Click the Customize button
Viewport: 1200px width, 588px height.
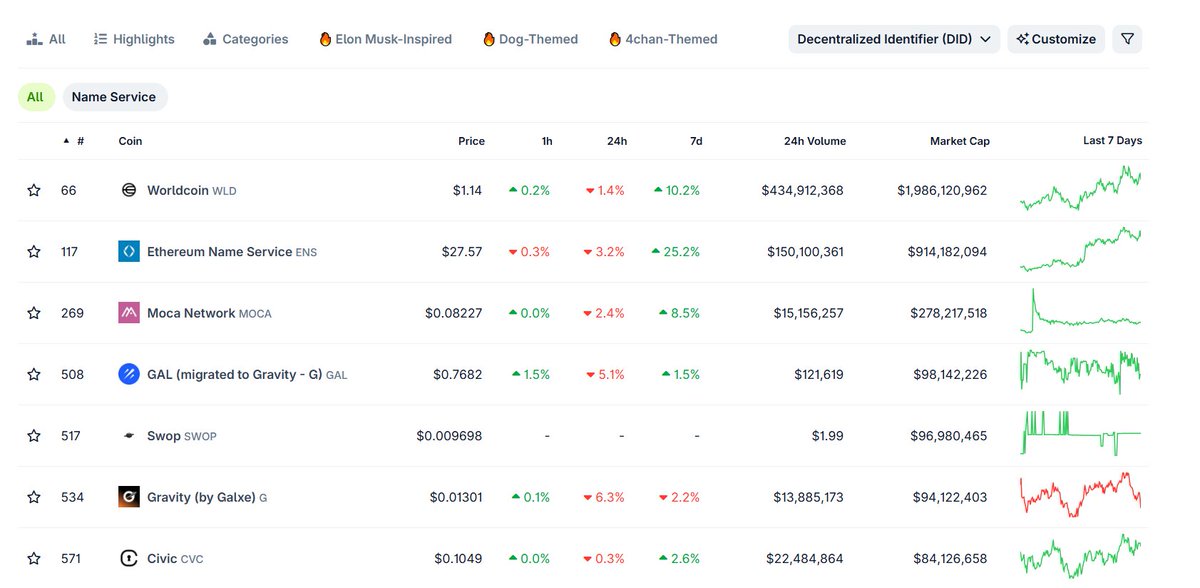(1056, 39)
